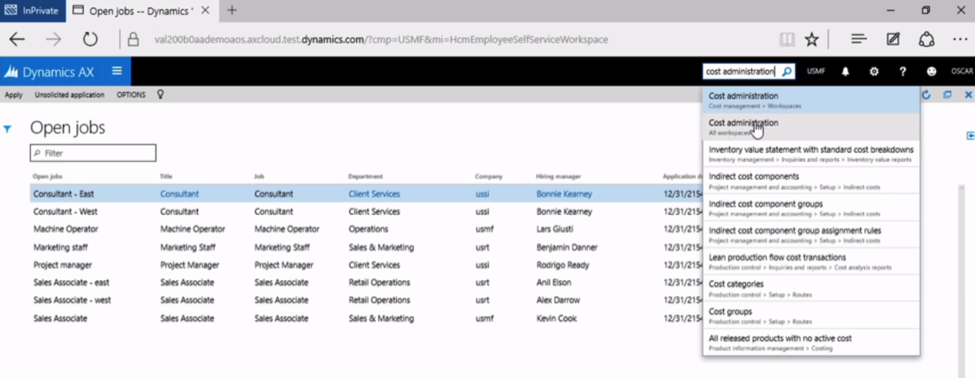975x379 pixels.
Task: Sort by the Department column header
Action: [365, 176]
